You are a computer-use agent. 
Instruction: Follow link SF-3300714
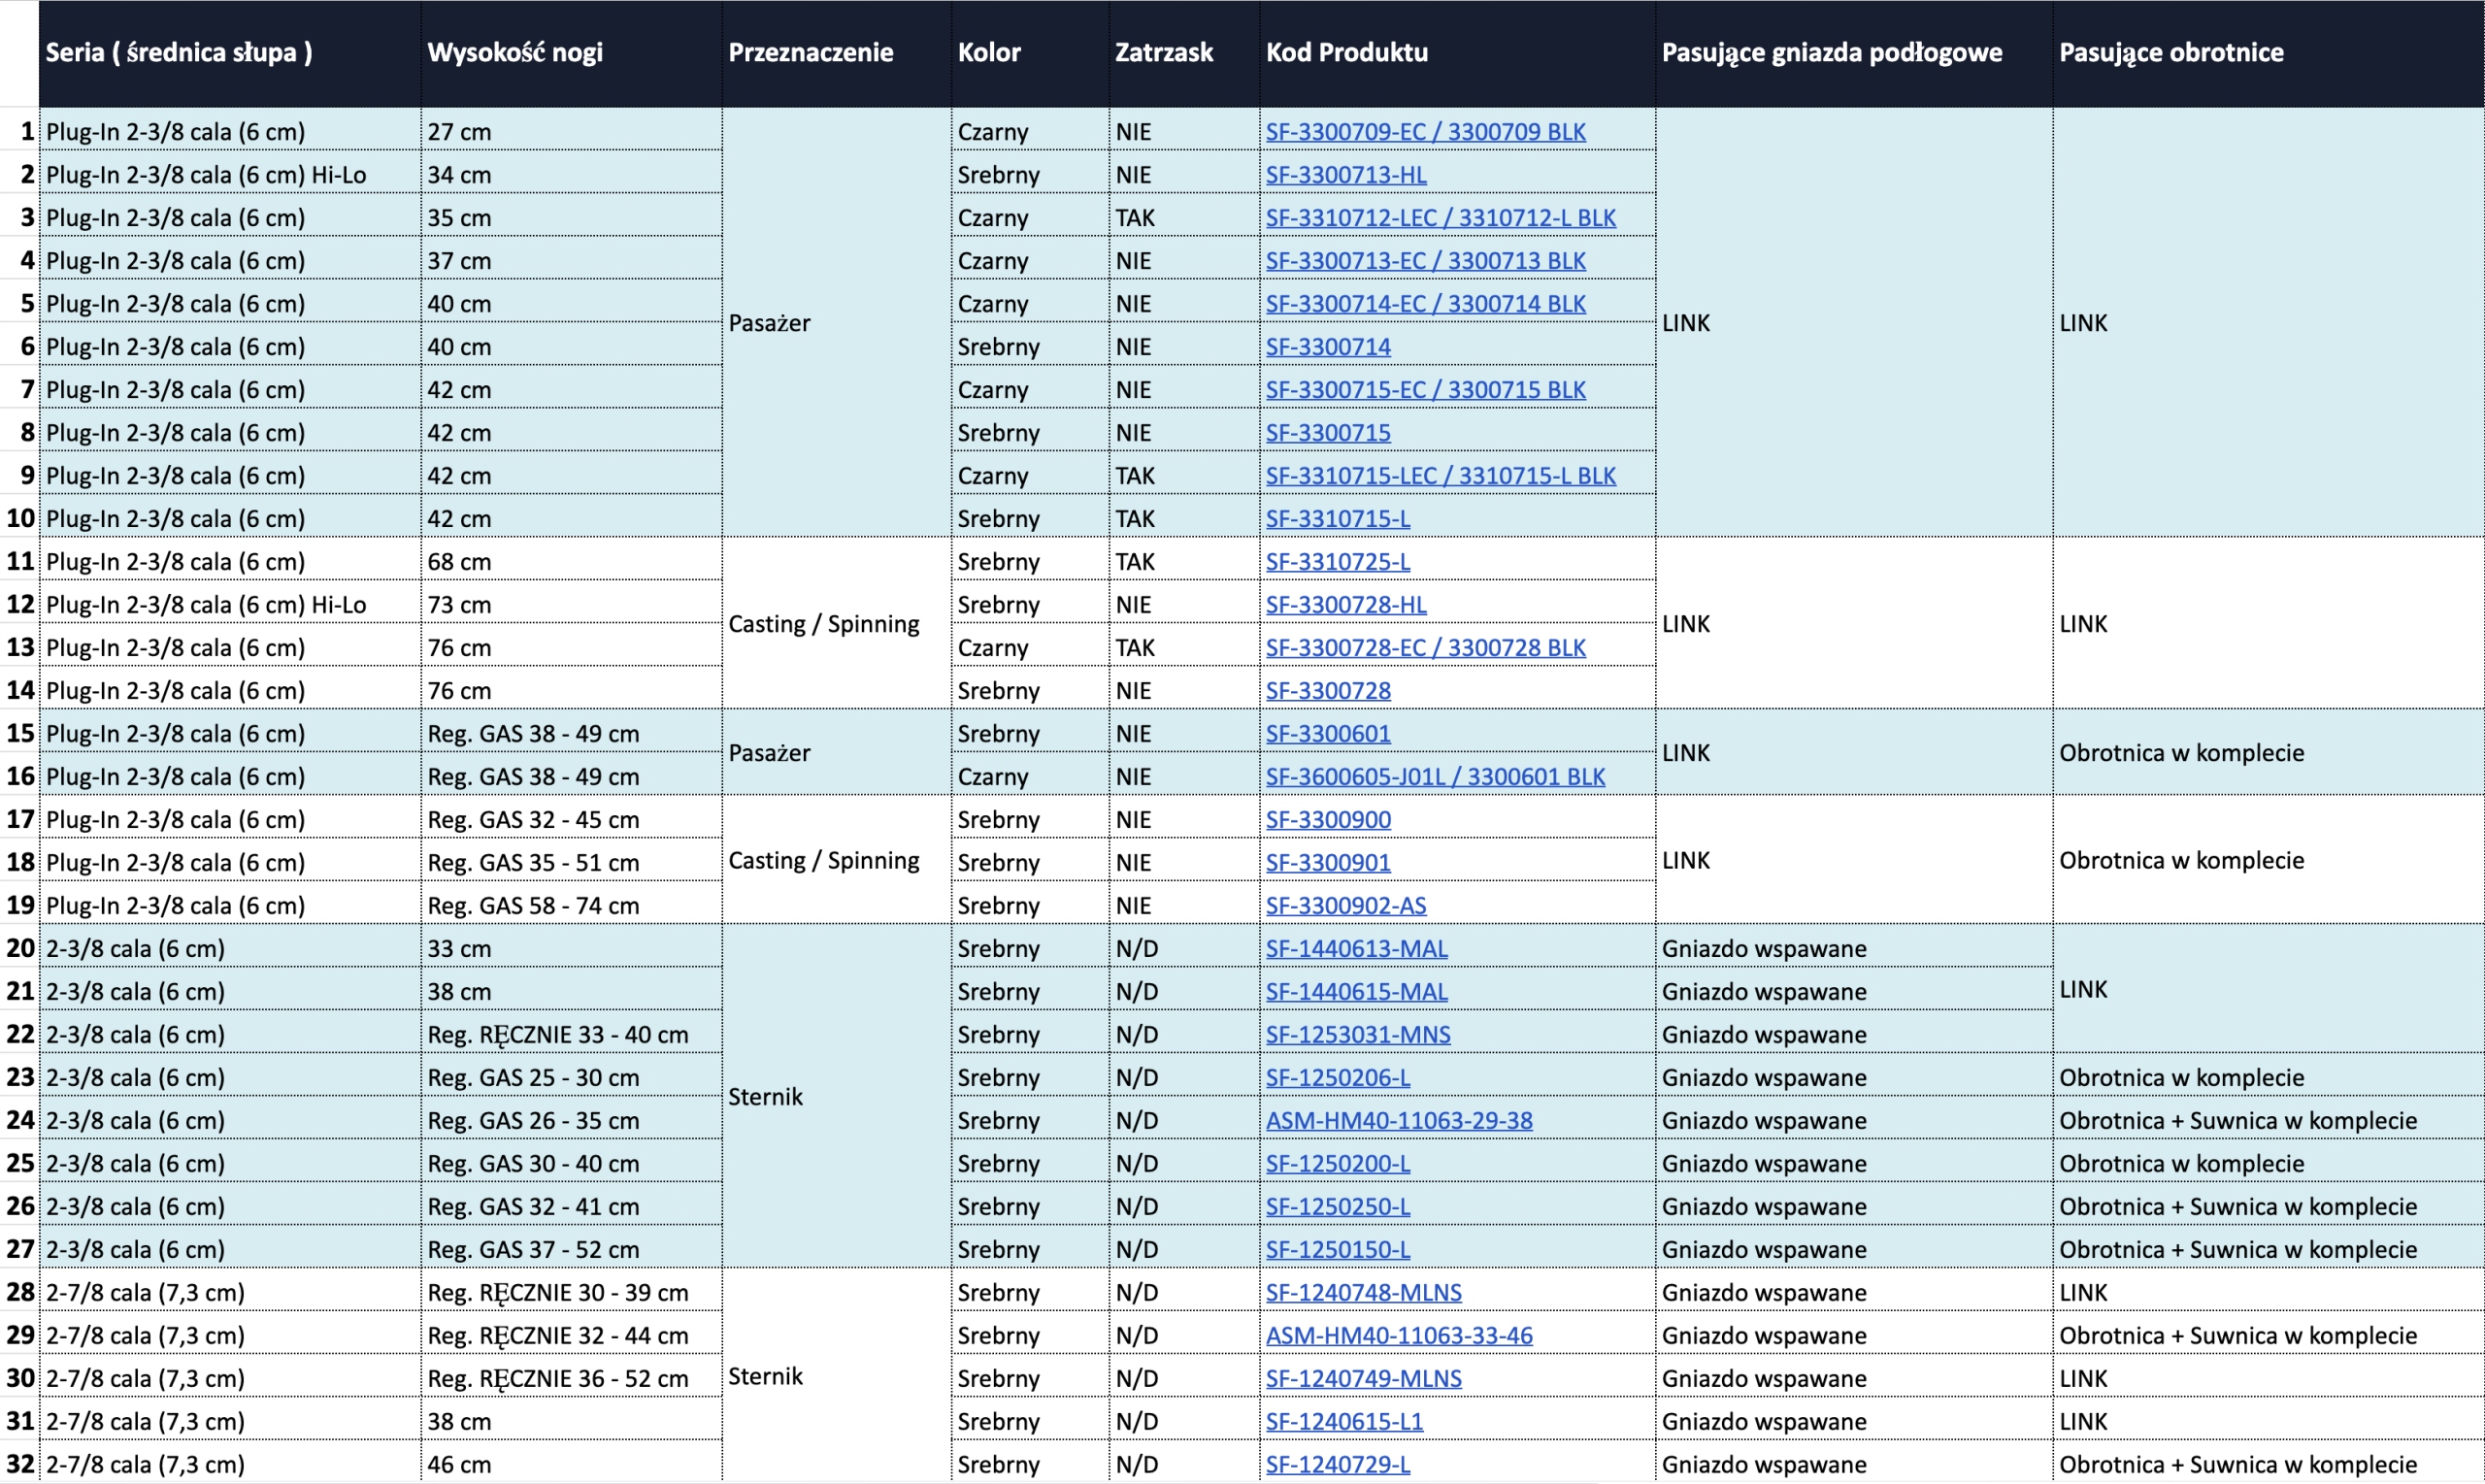(x=1327, y=347)
